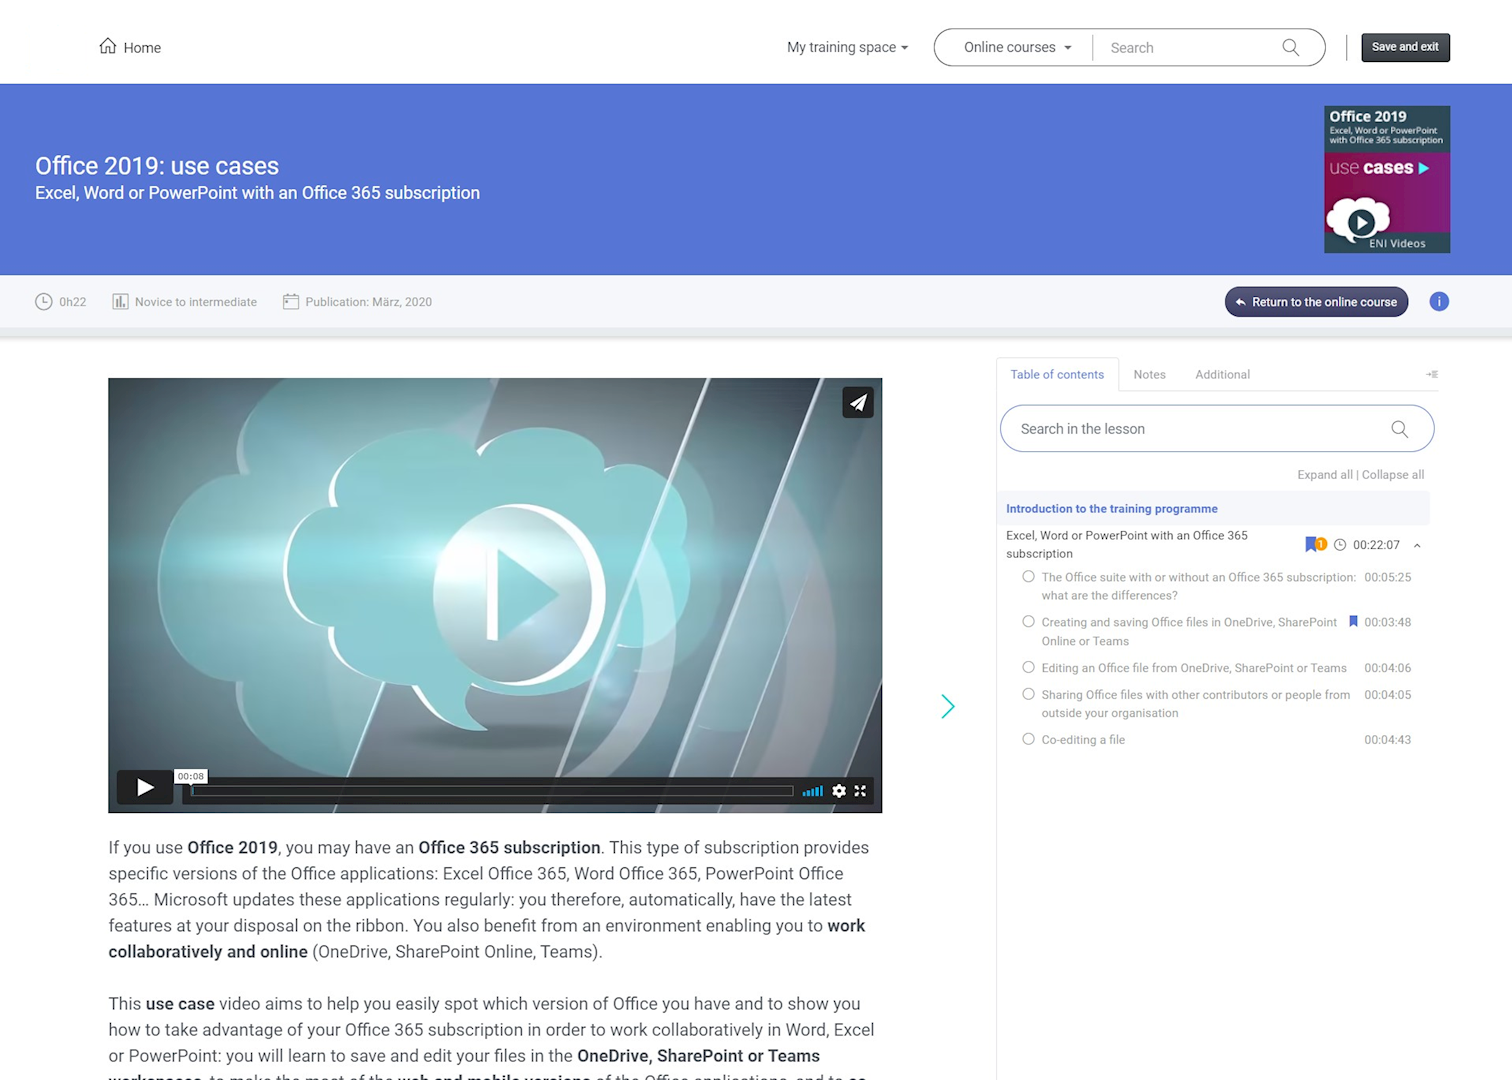Click the 00:04:43 duration text
Viewport: 1512px width, 1080px height.
tap(1388, 740)
